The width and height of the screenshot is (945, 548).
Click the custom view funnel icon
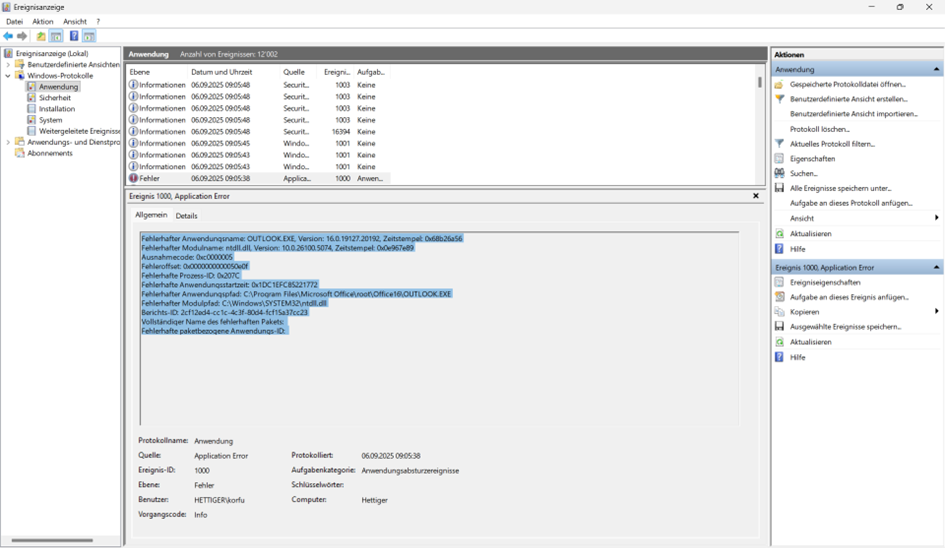click(779, 99)
